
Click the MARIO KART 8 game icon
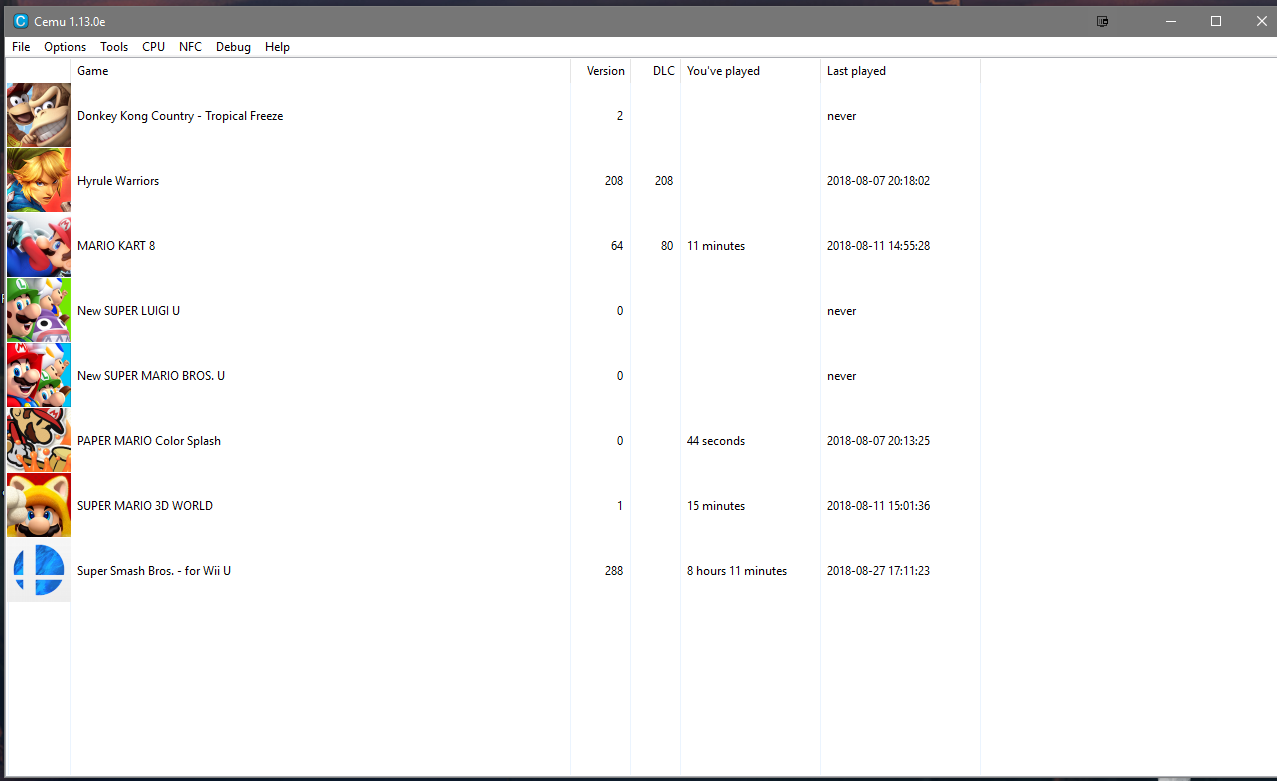click(39, 245)
